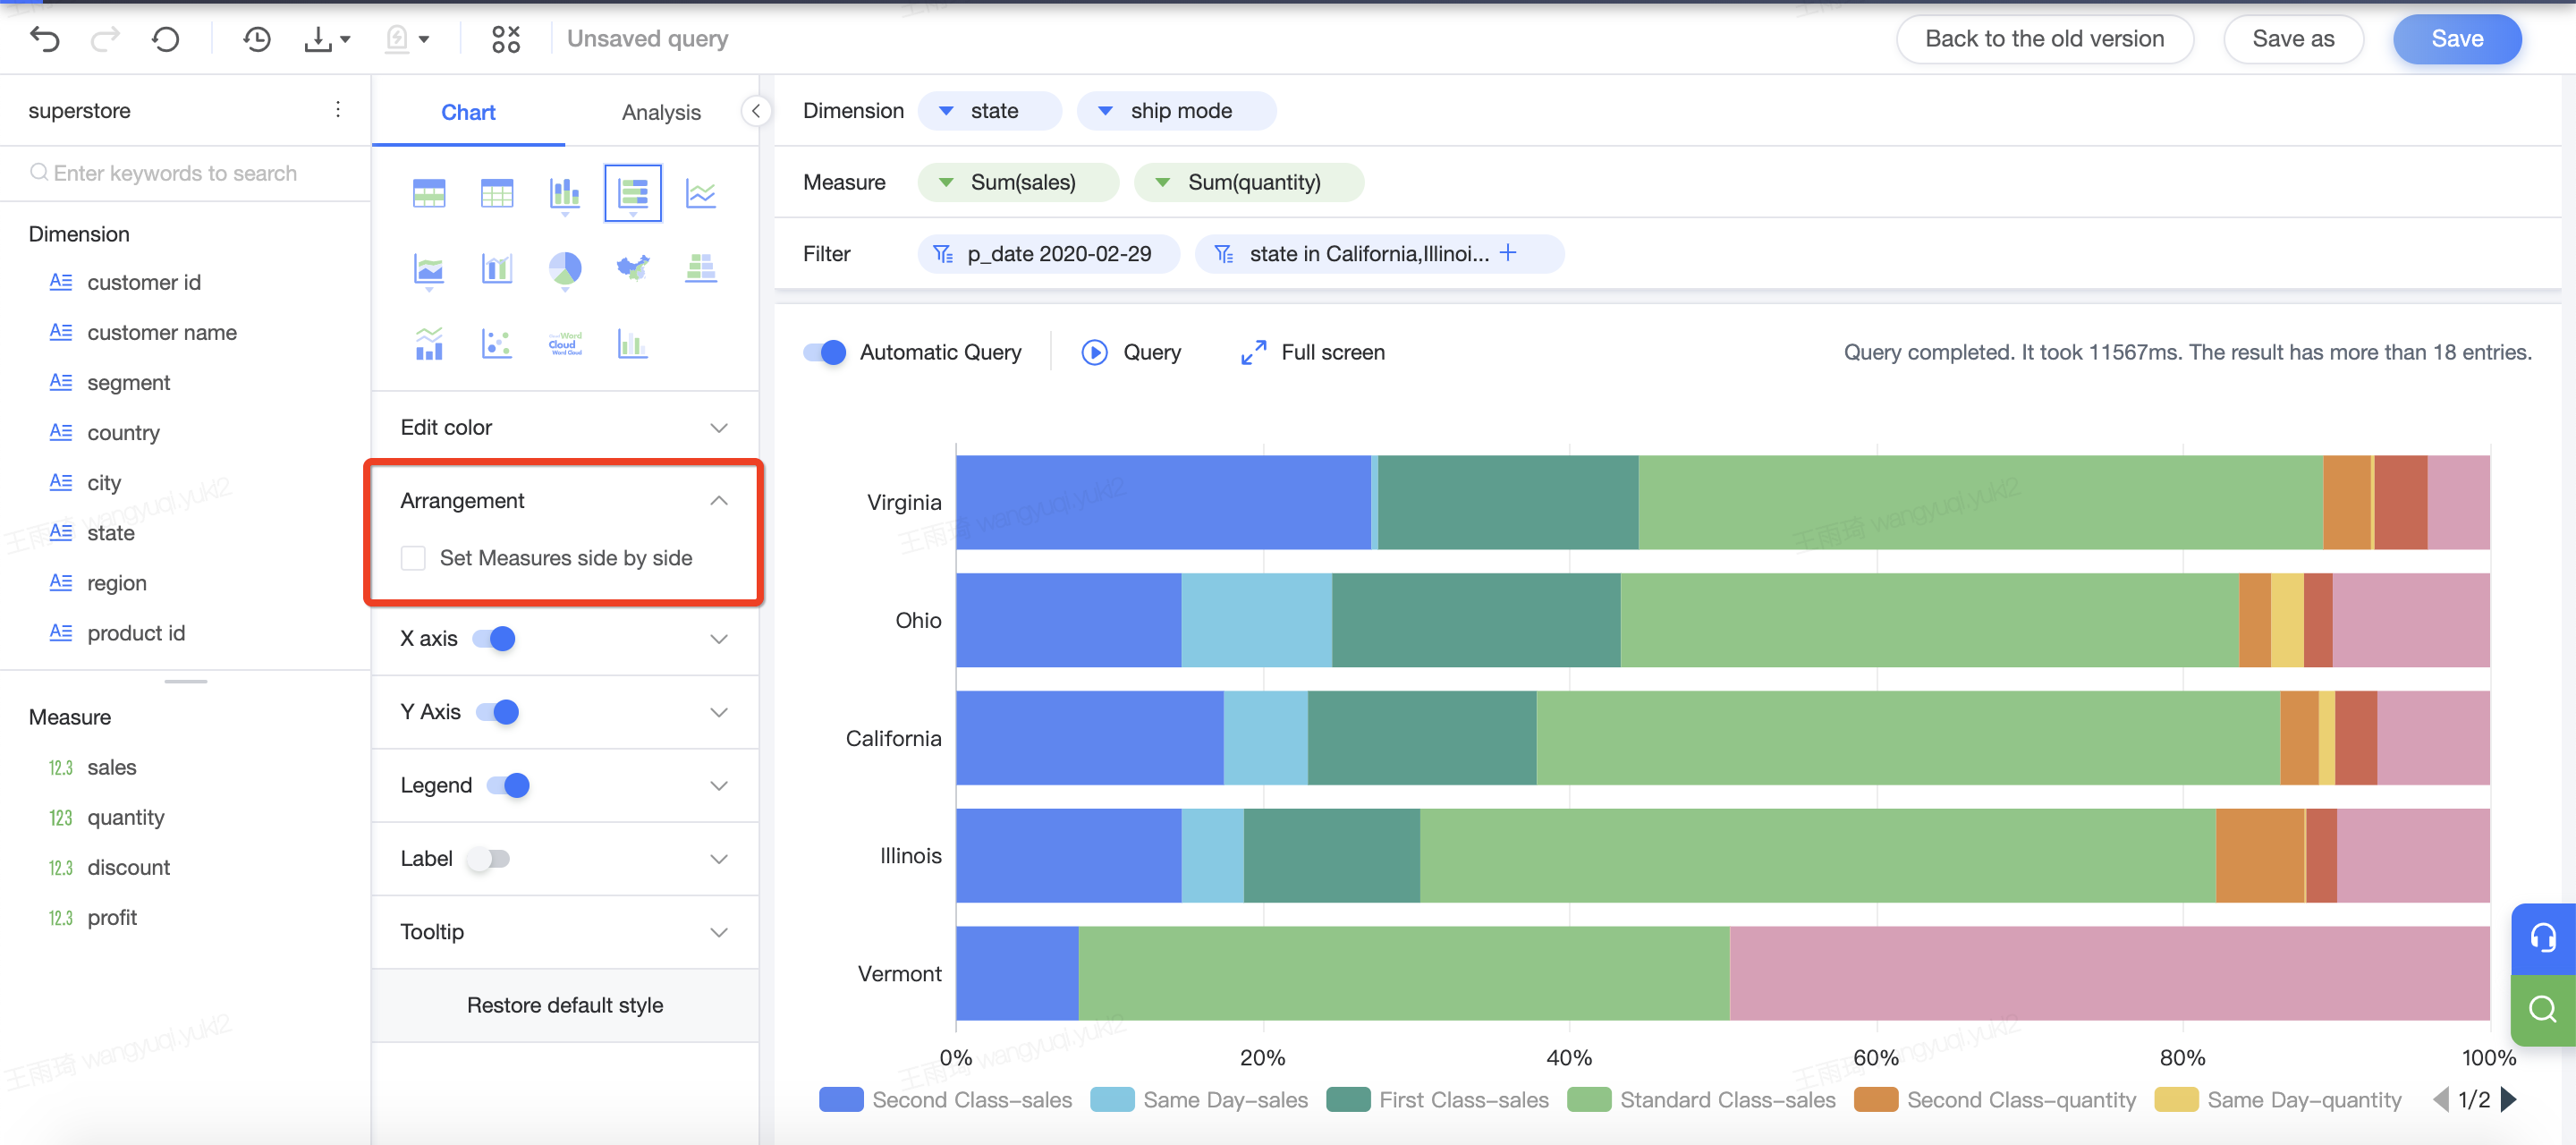Image resolution: width=2576 pixels, height=1145 pixels.
Task: Expand Y Axis settings chevron
Action: 718,712
